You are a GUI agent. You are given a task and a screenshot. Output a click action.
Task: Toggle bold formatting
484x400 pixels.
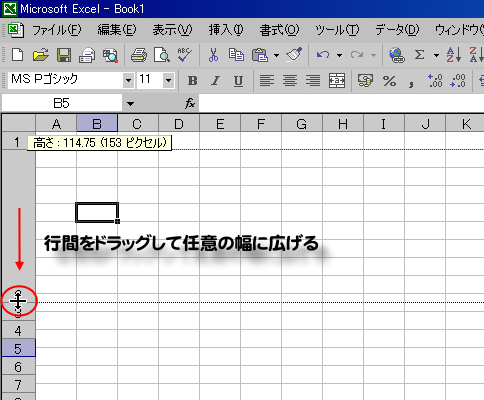tap(192, 81)
